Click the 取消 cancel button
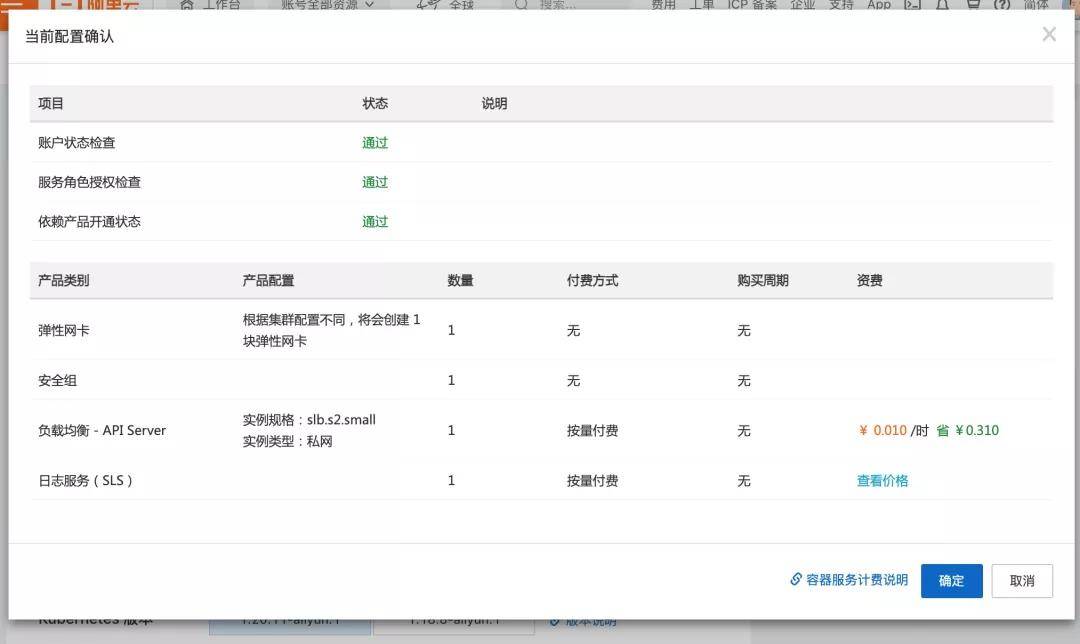The height and width of the screenshot is (644, 1080). click(1021, 581)
